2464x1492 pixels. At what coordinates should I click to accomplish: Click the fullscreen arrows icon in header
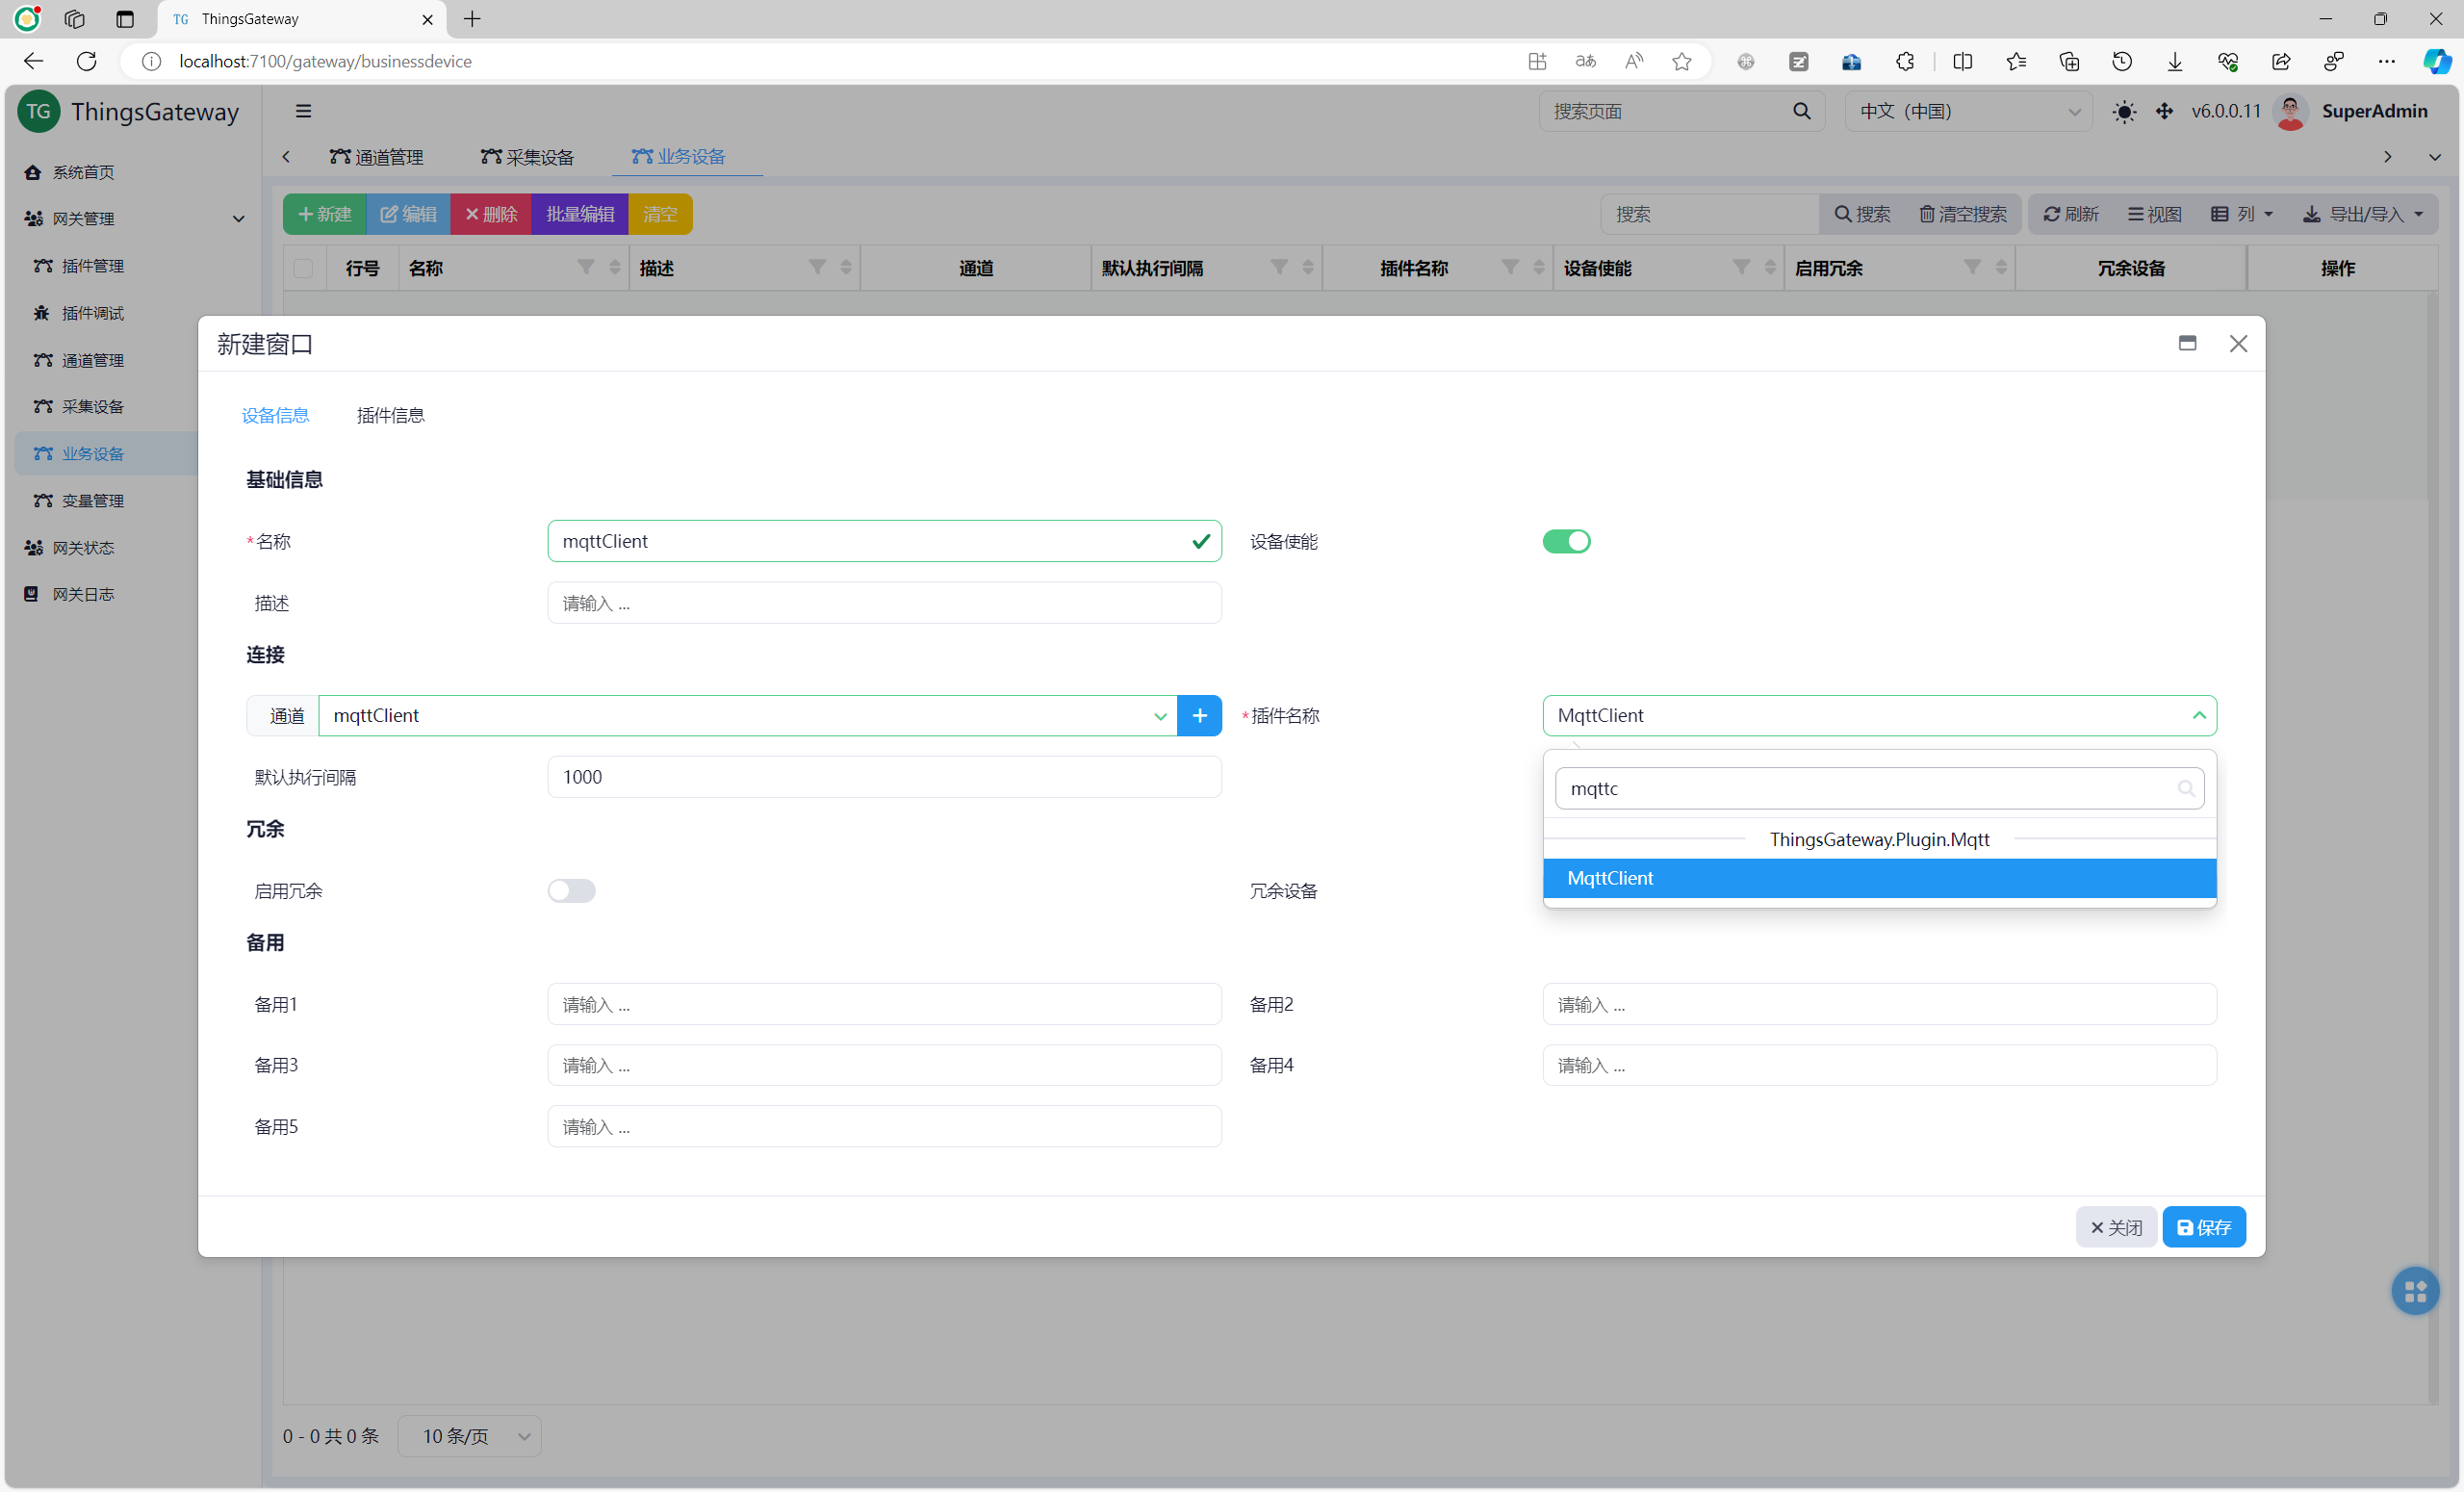point(2164,111)
